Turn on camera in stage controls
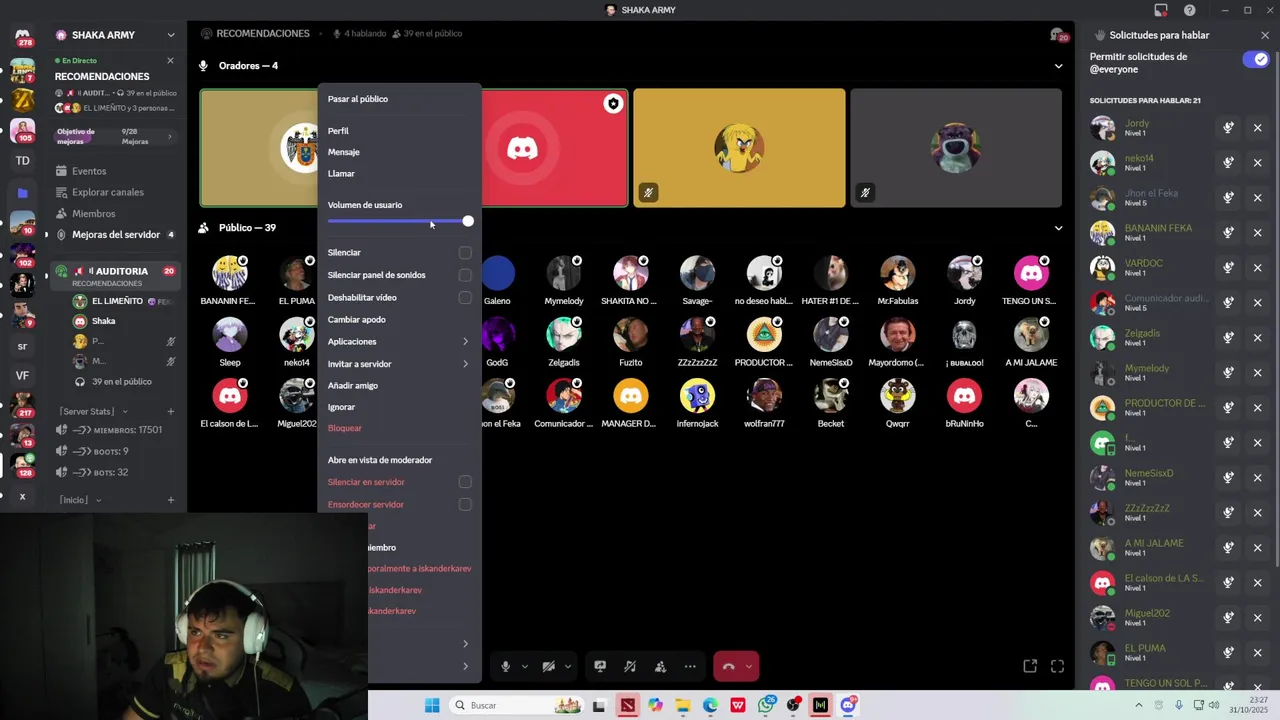The width and height of the screenshot is (1280, 720). [548, 666]
